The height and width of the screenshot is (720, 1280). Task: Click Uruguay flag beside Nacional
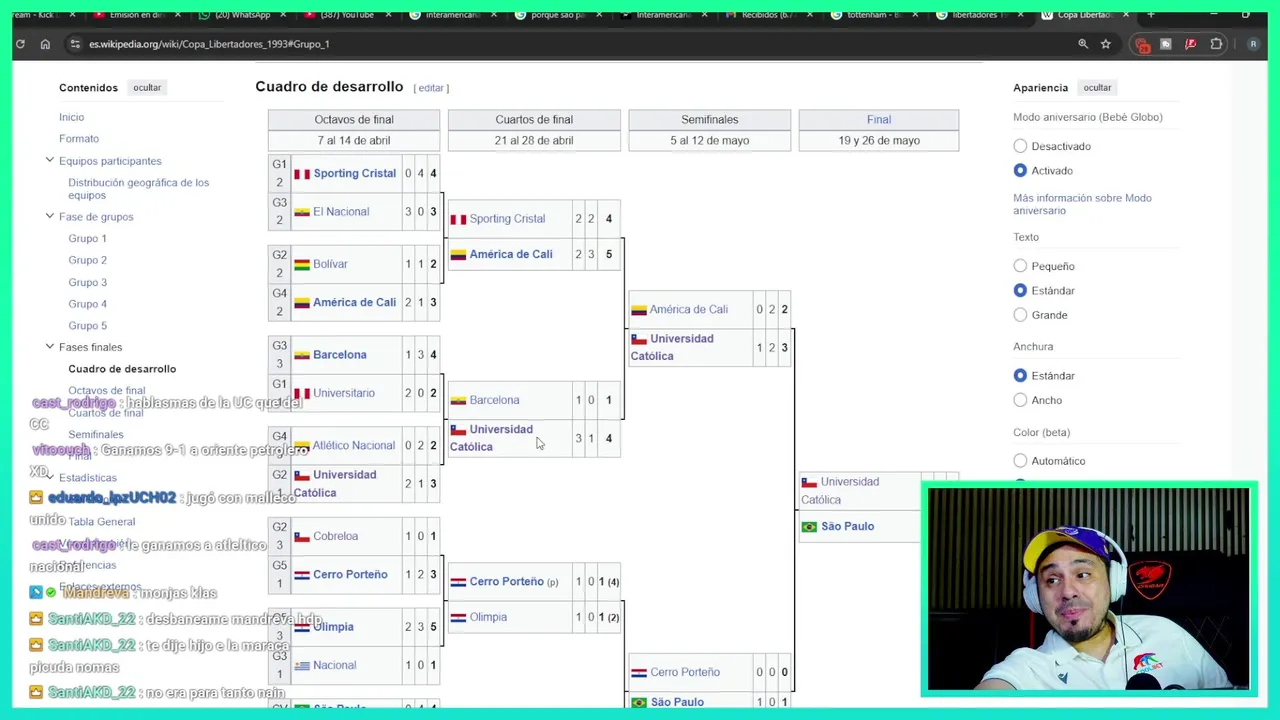pyautogui.click(x=301, y=665)
